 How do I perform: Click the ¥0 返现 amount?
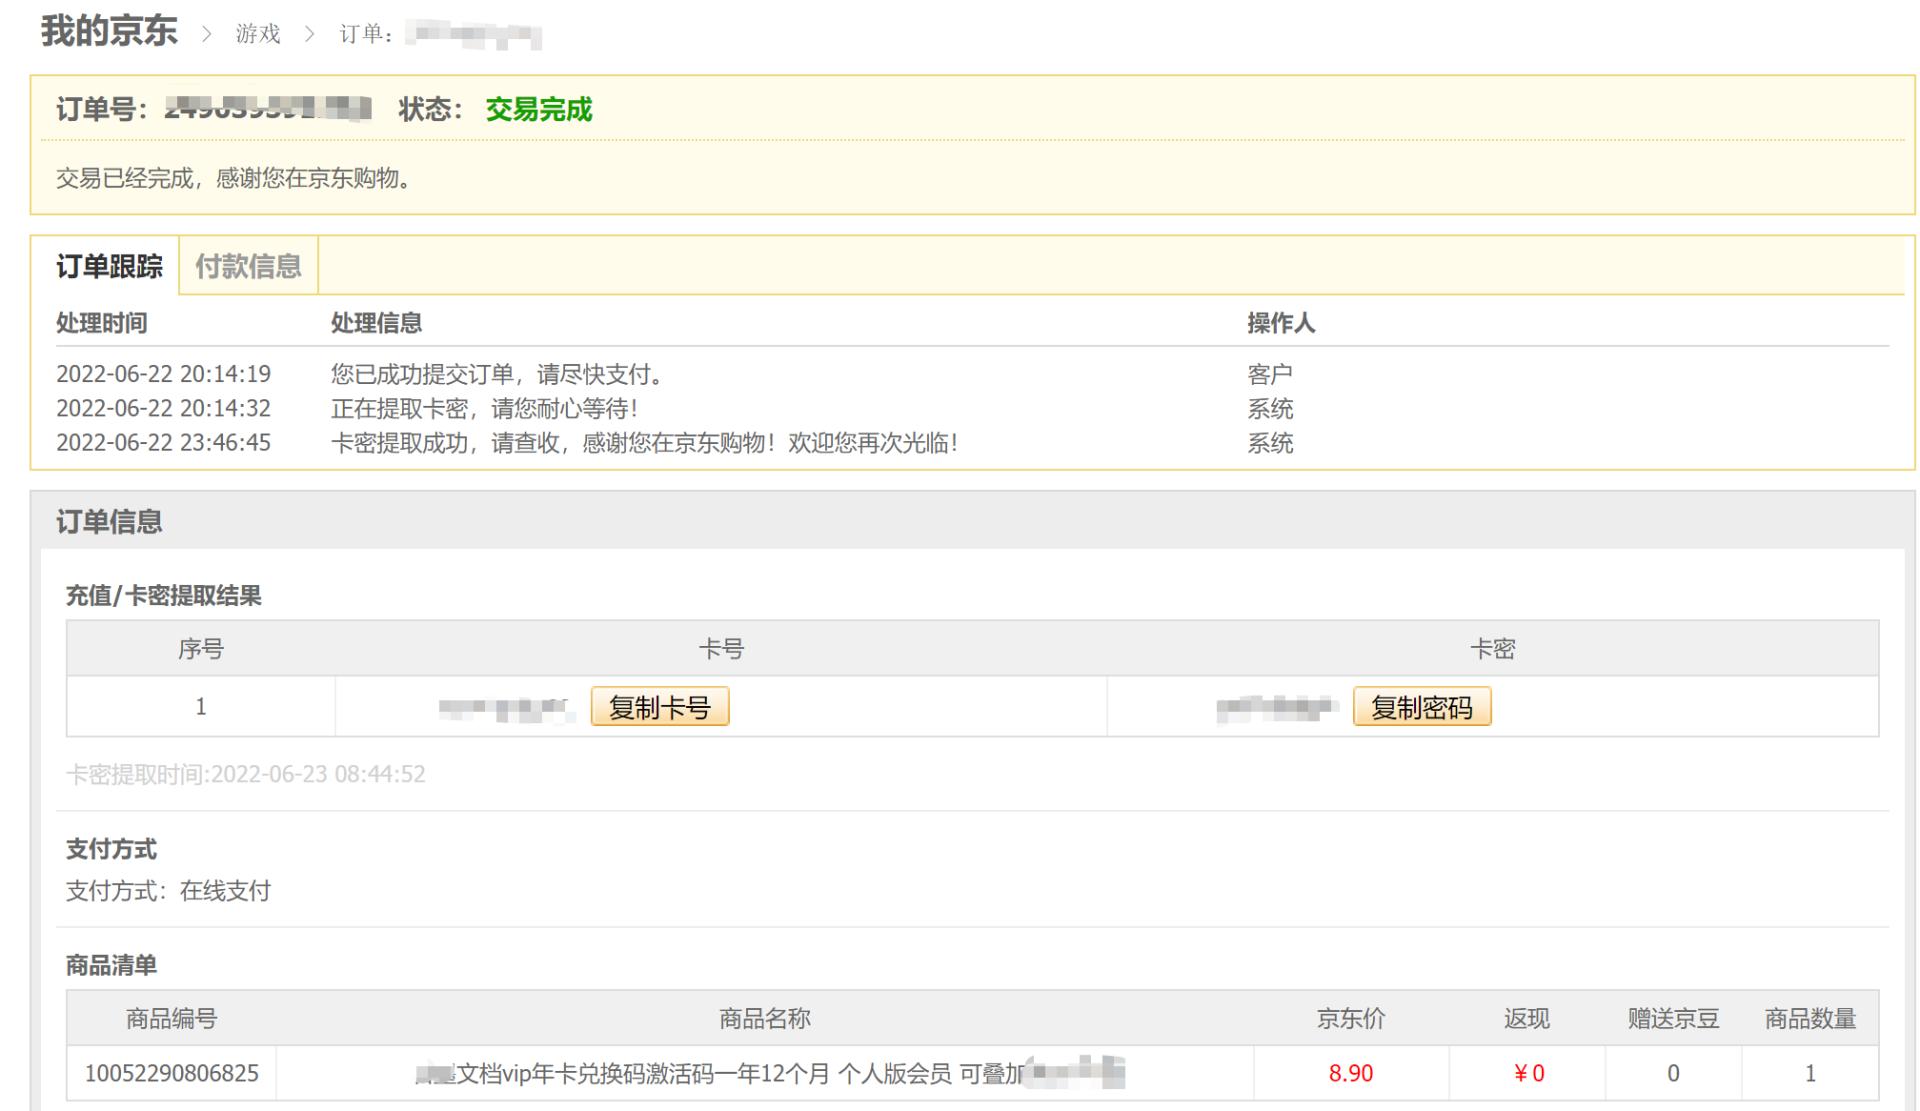pos(1528,1074)
